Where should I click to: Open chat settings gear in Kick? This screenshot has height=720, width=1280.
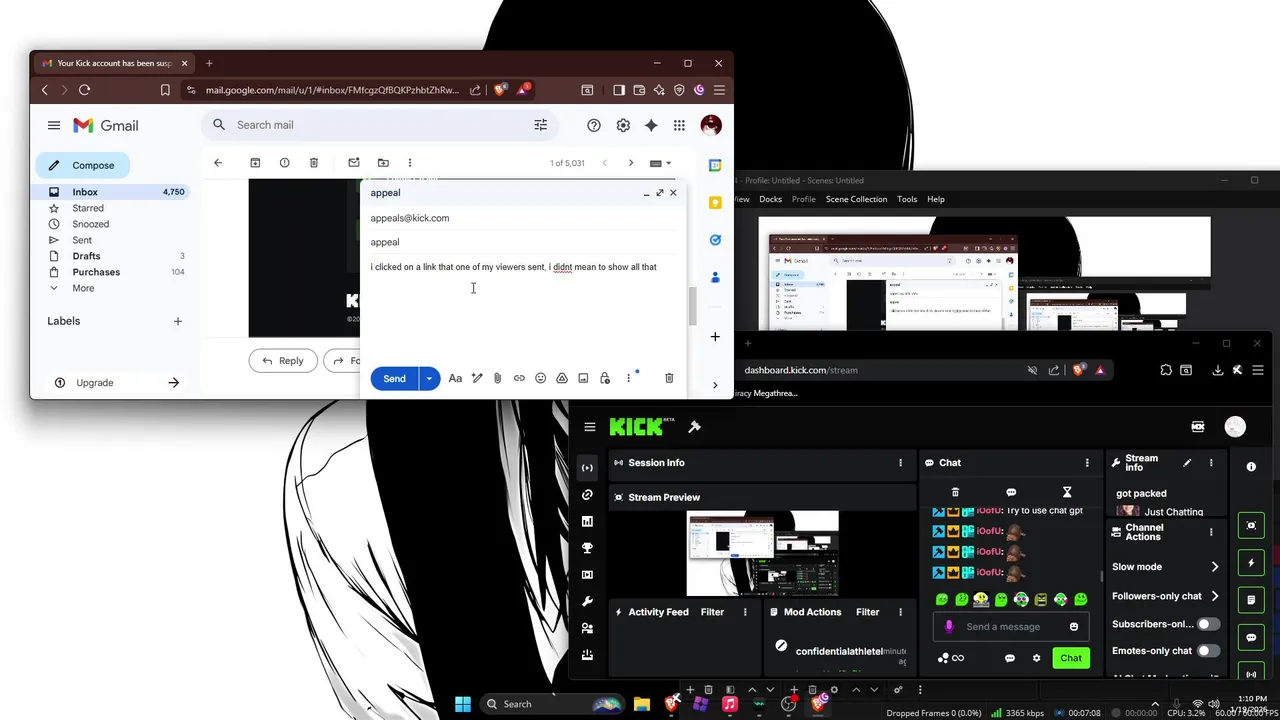tap(1037, 658)
